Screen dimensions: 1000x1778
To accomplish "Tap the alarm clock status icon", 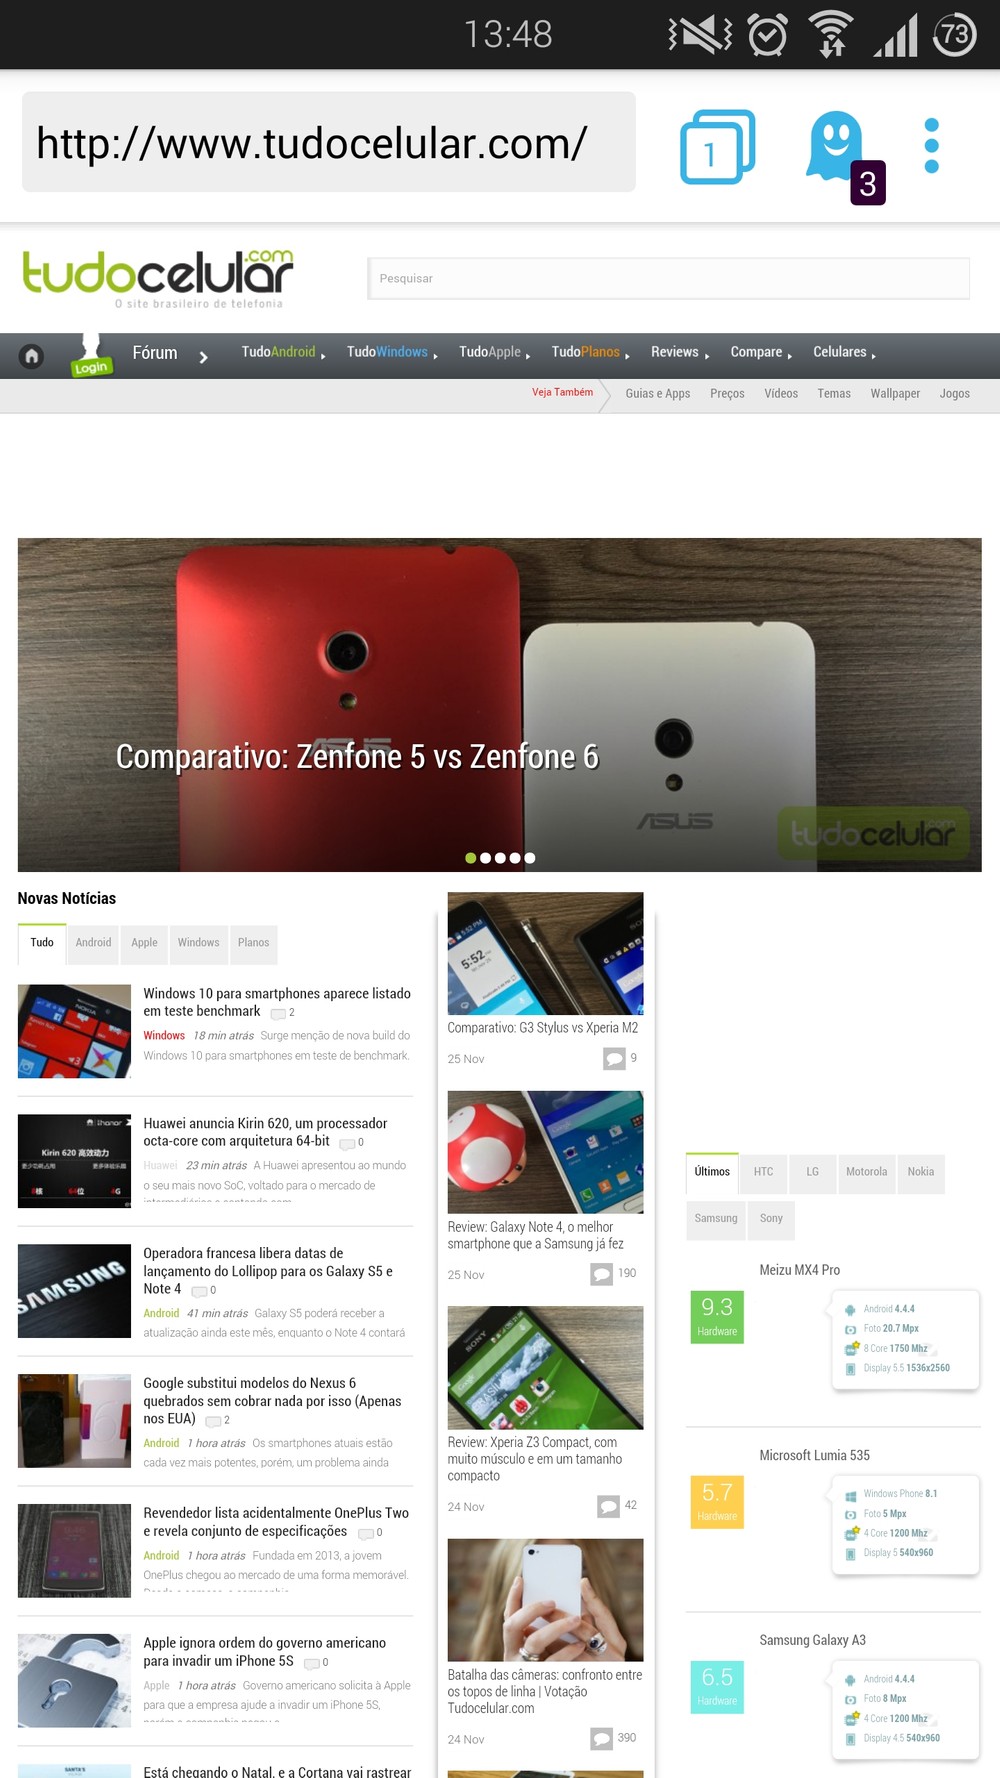I will point(768,35).
